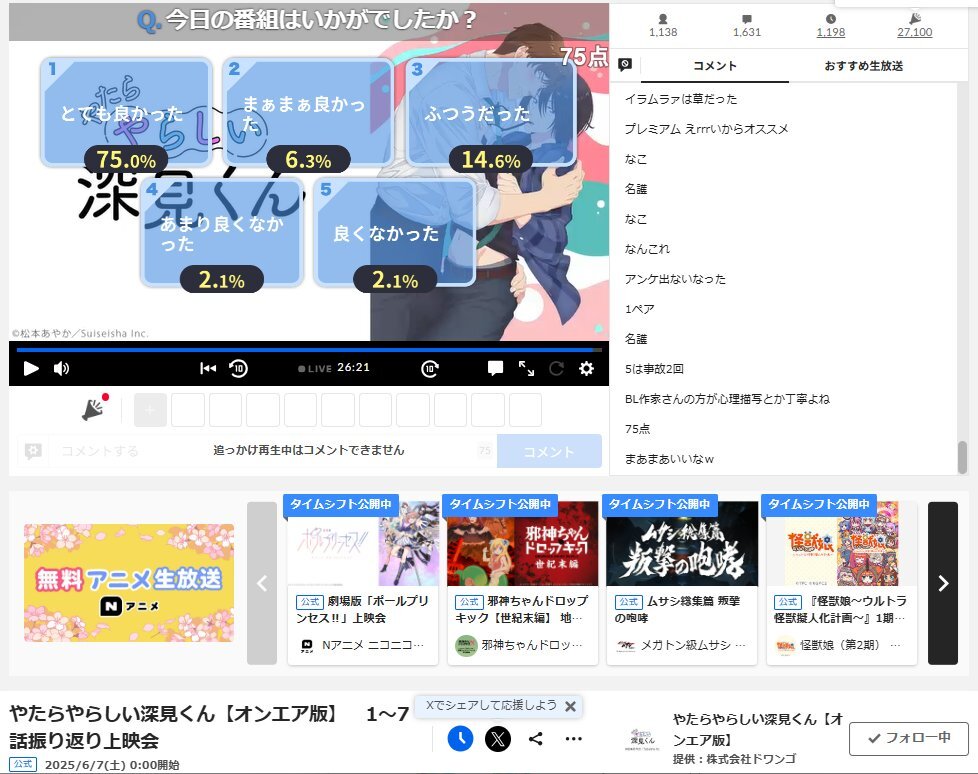The height and width of the screenshot is (774, 978).
Task: Click the comment 5は事故2回
Action: point(654,369)
